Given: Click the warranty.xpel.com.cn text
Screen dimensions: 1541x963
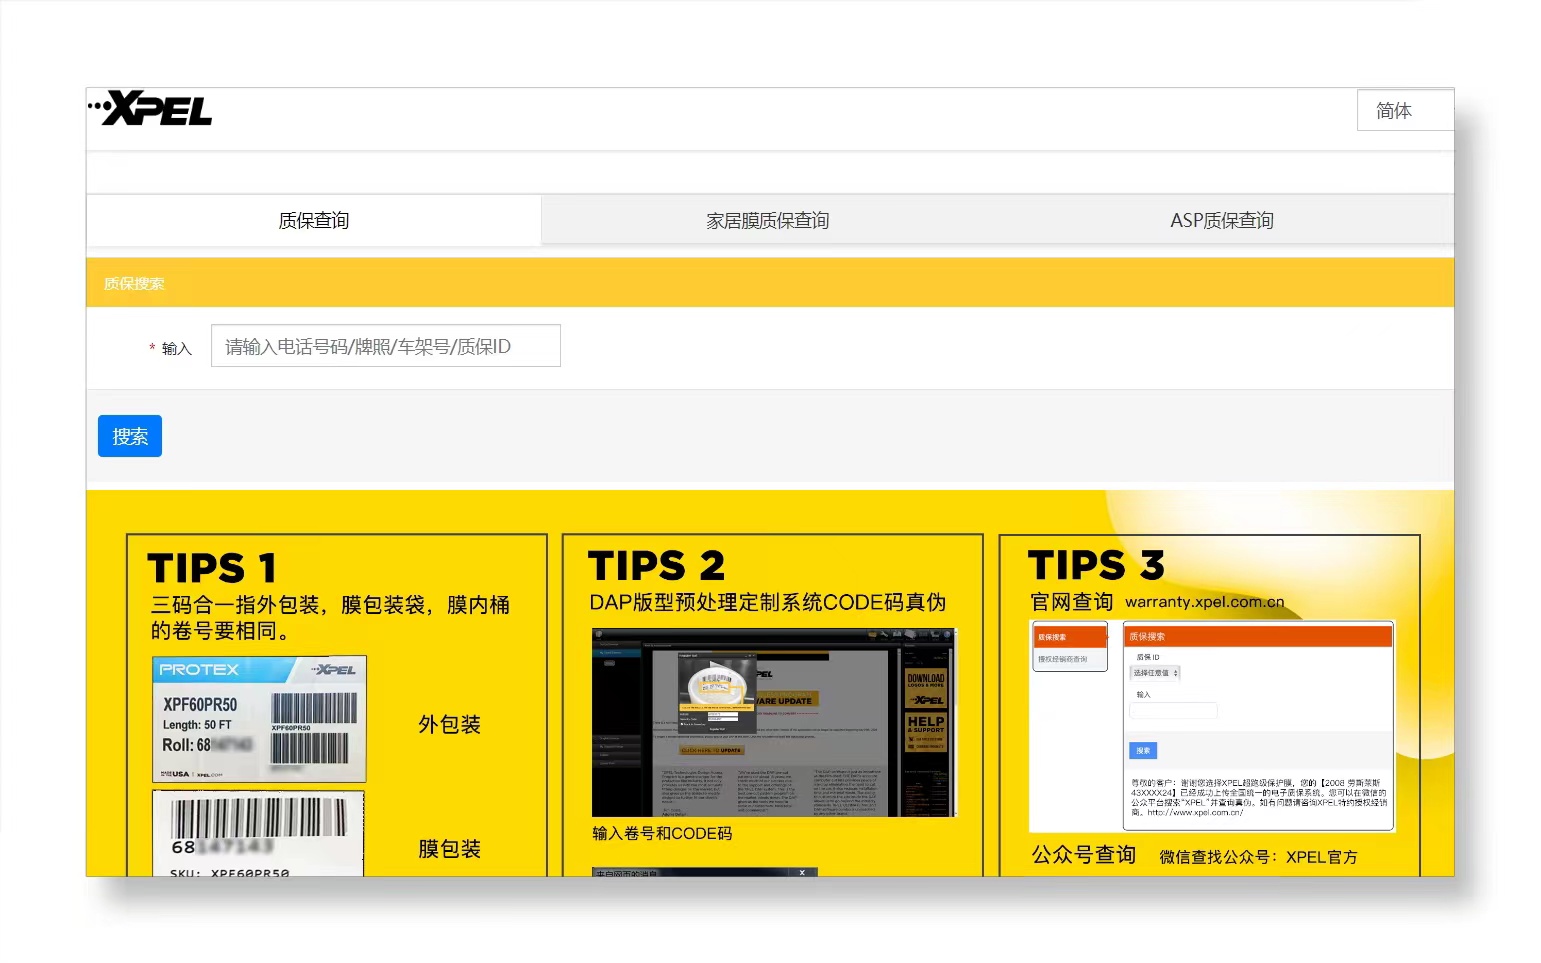Looking at the screenshot, I should point(1205,602).
